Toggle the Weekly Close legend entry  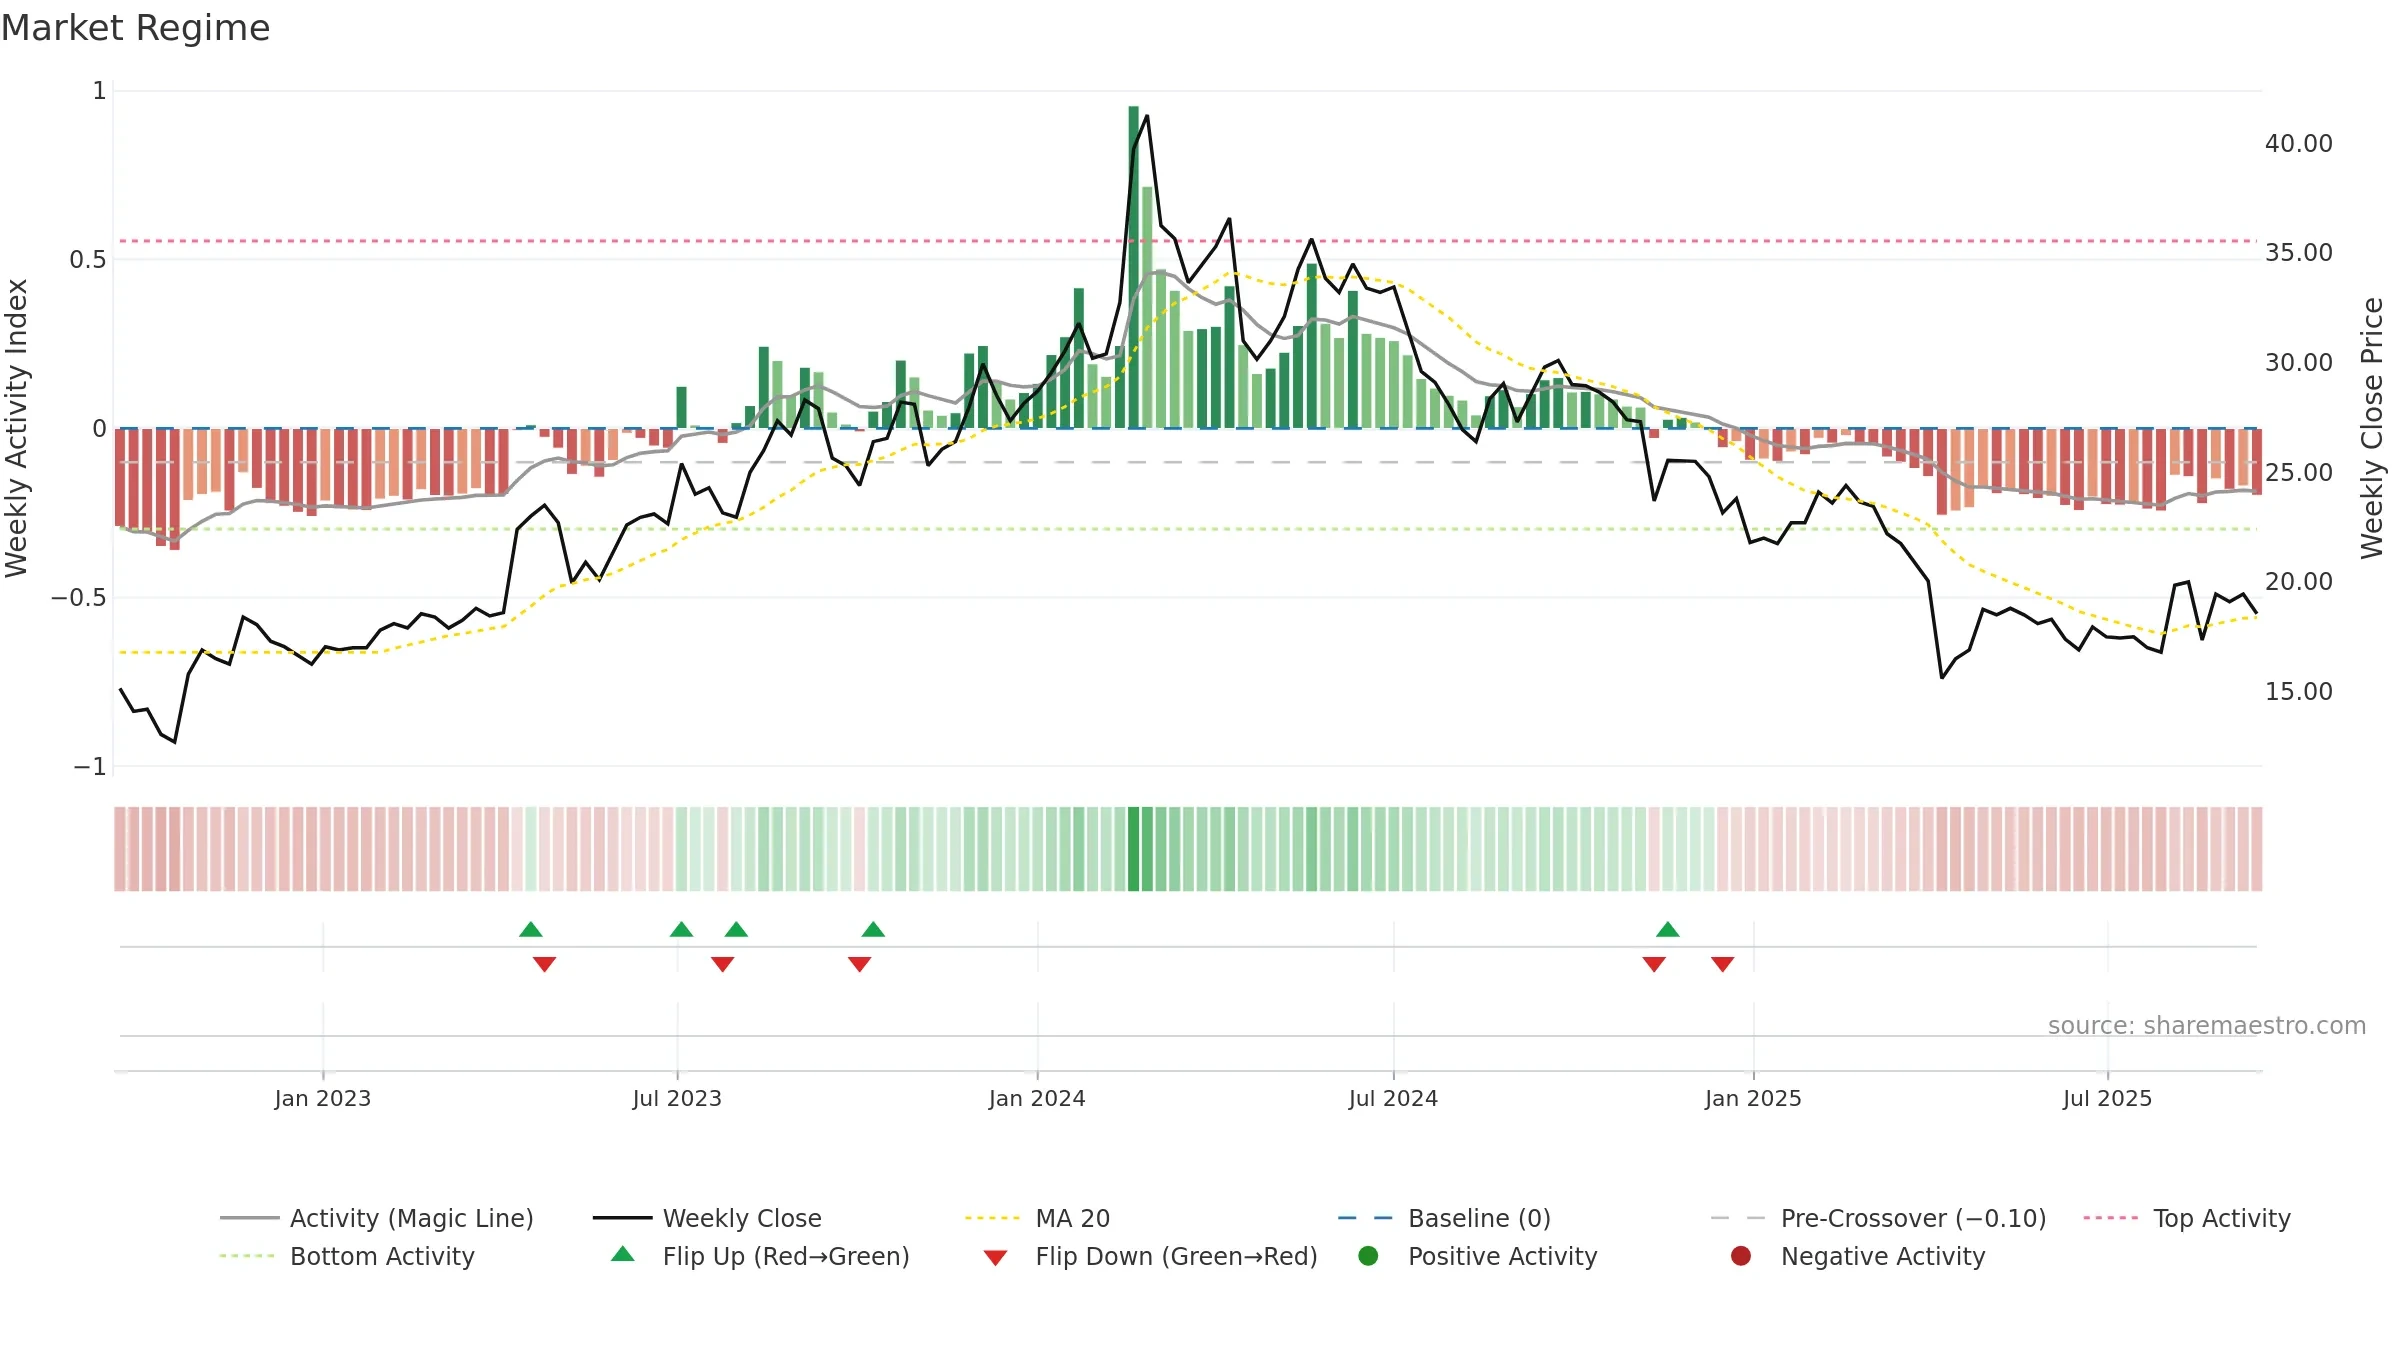(707, 1218)
